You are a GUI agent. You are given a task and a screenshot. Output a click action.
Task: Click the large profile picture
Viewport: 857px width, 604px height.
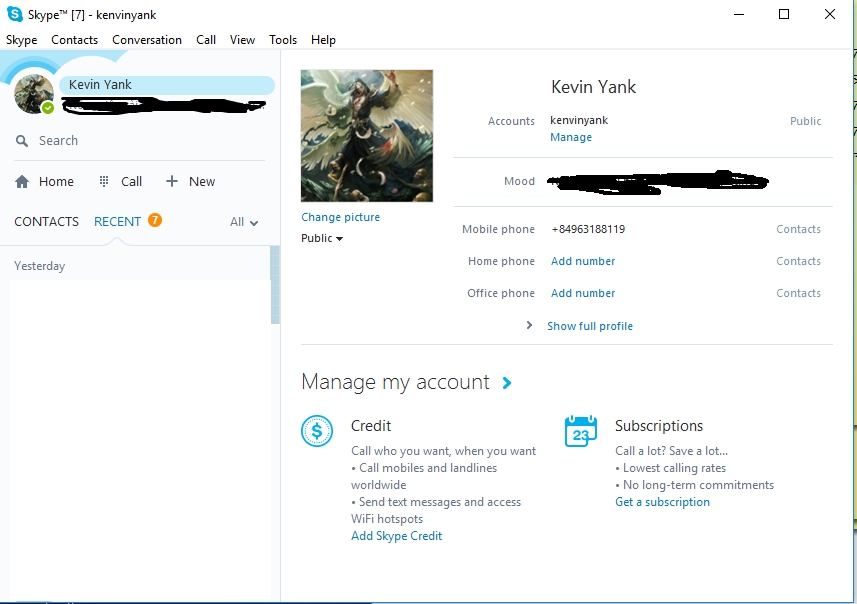pos(367,136)
